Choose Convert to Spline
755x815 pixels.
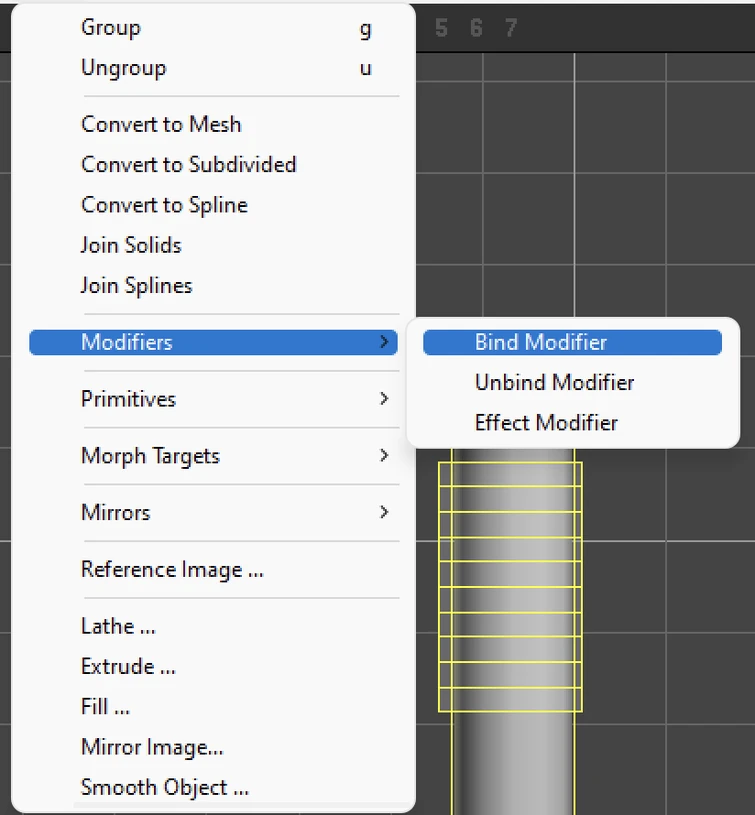tap(164, 205)
